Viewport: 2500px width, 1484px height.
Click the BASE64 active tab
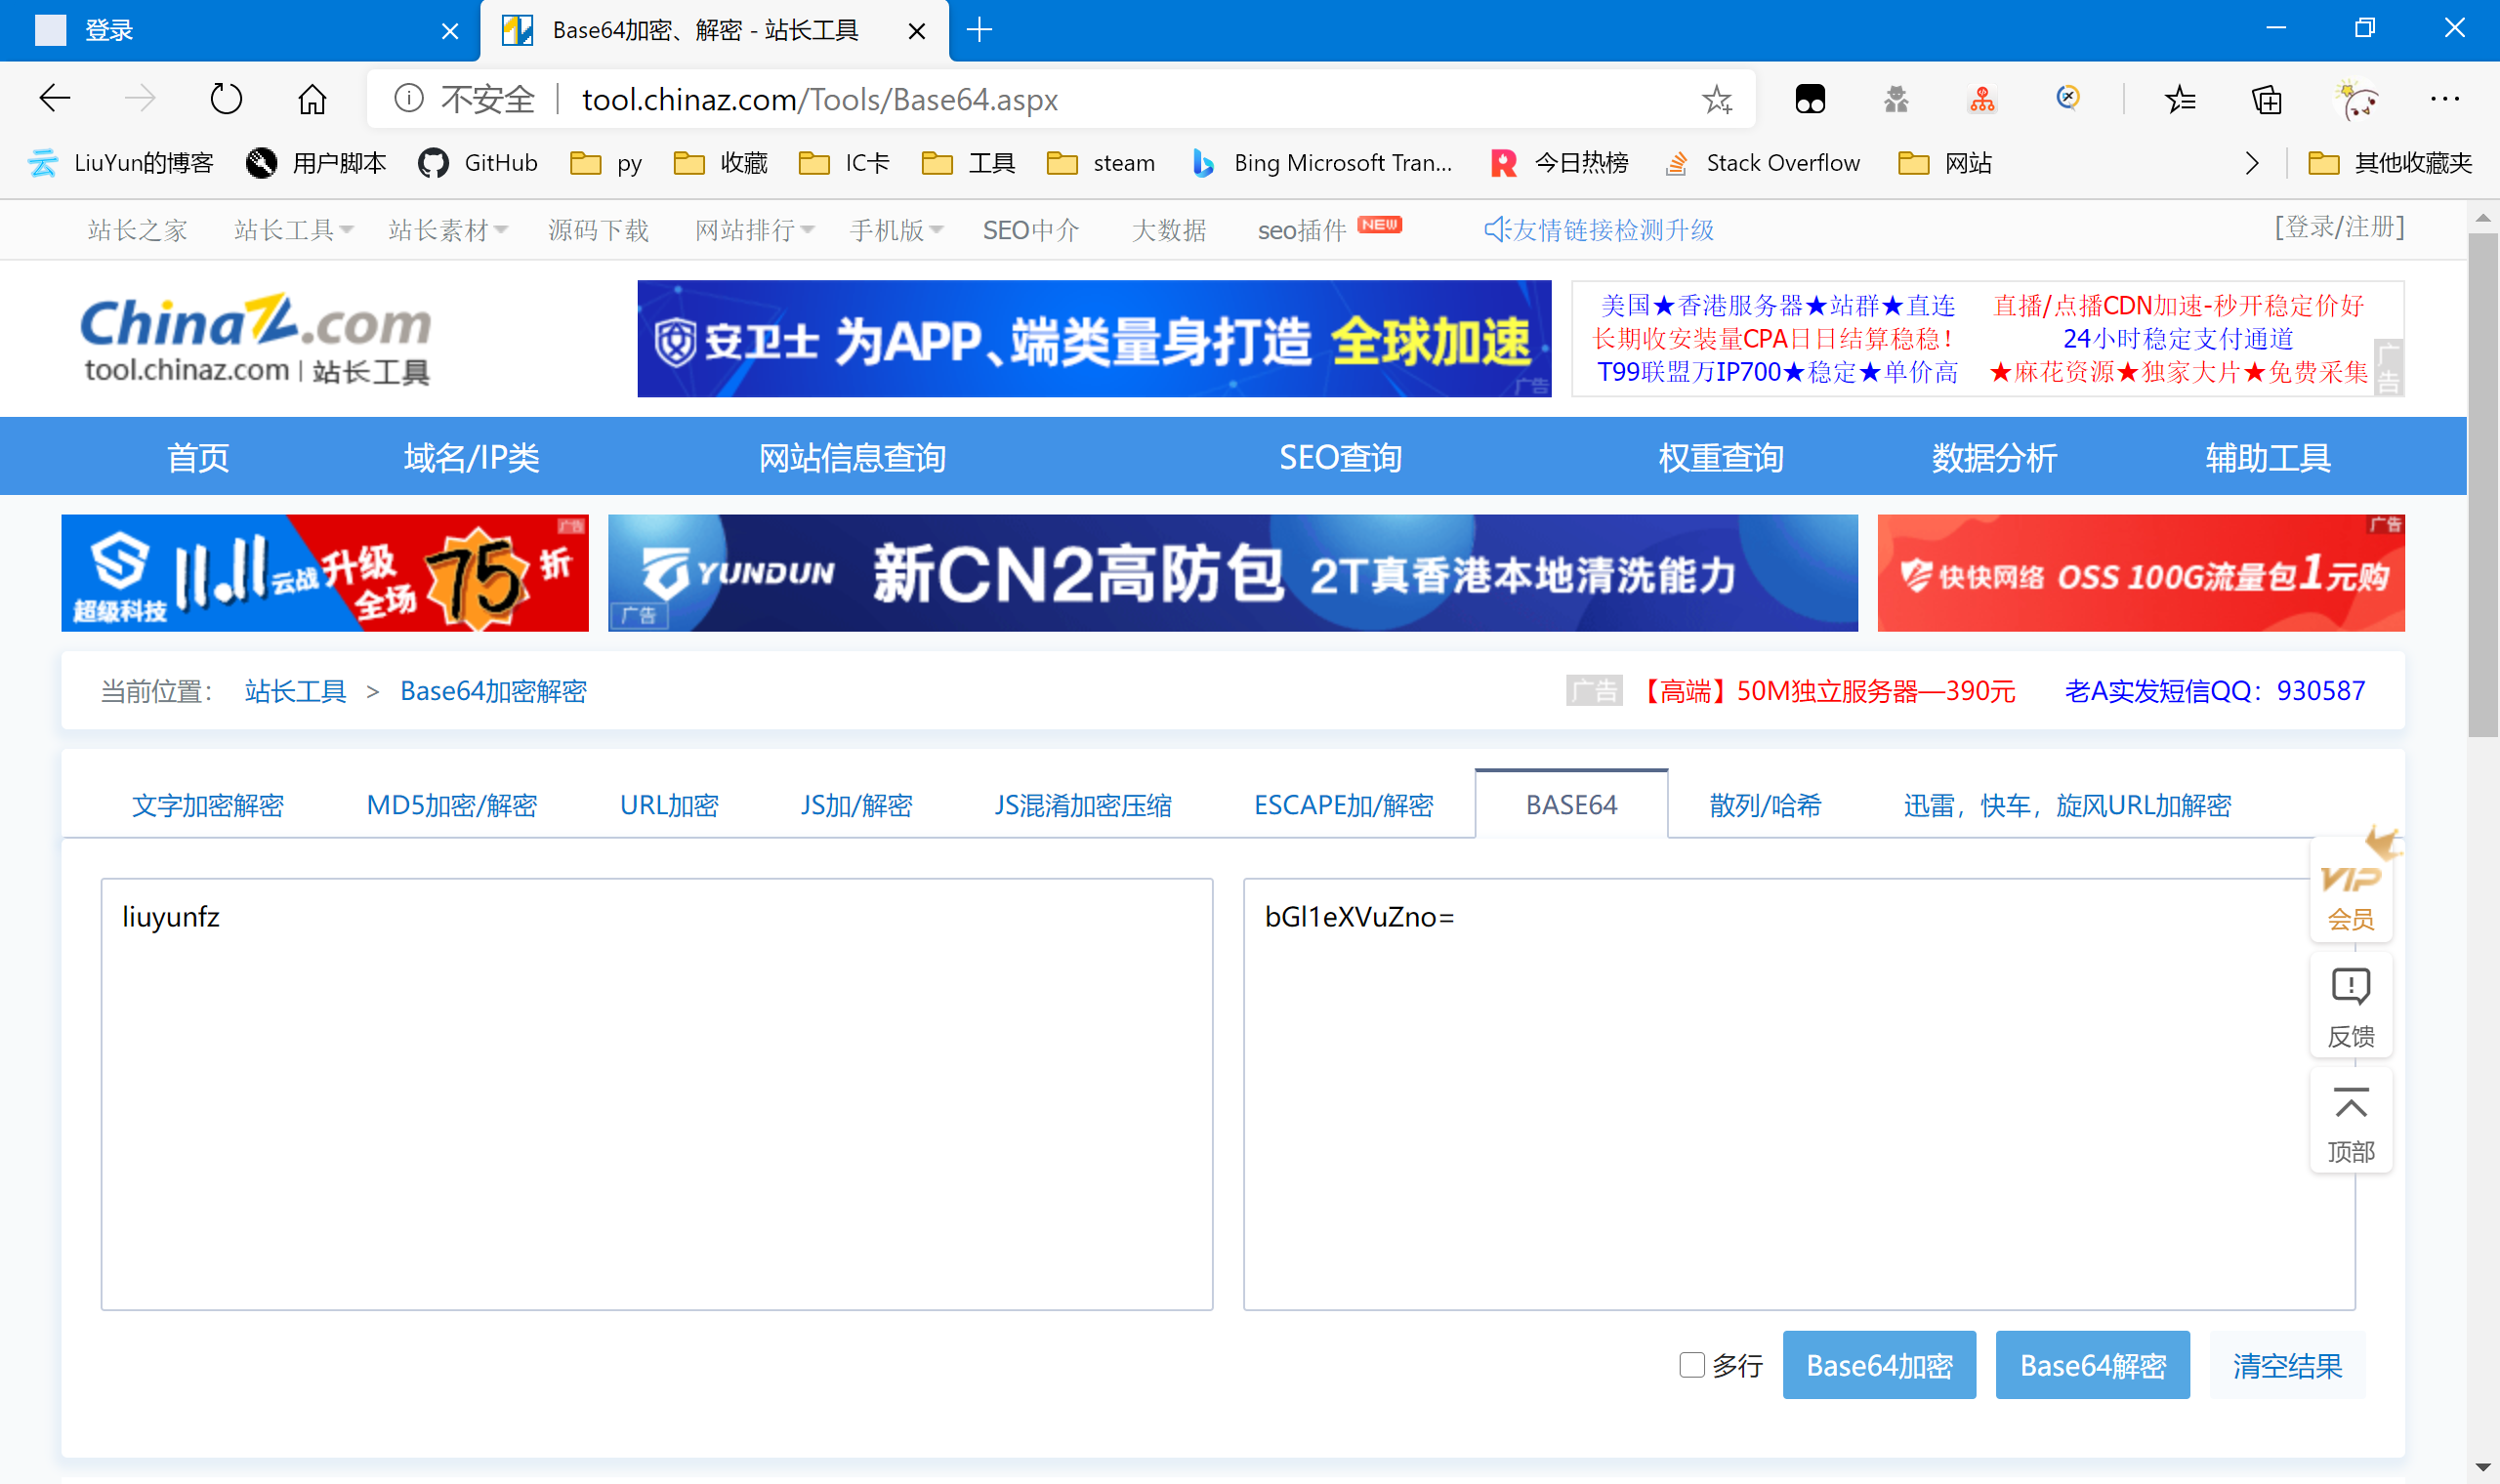[x=1570, y=805]
